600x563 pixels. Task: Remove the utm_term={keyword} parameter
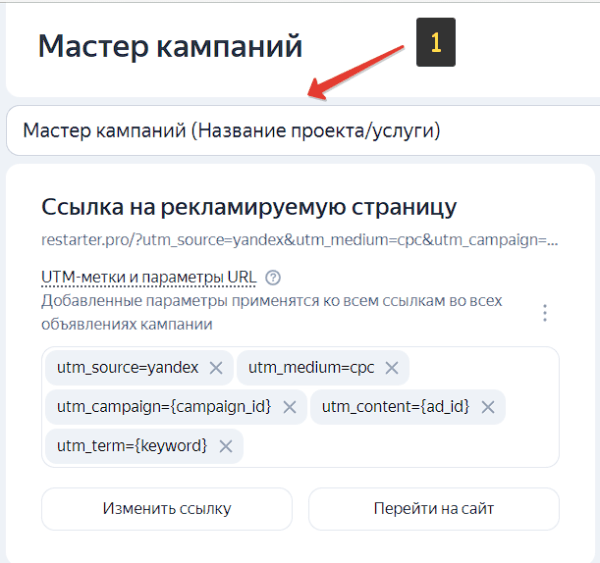(225, 446)
